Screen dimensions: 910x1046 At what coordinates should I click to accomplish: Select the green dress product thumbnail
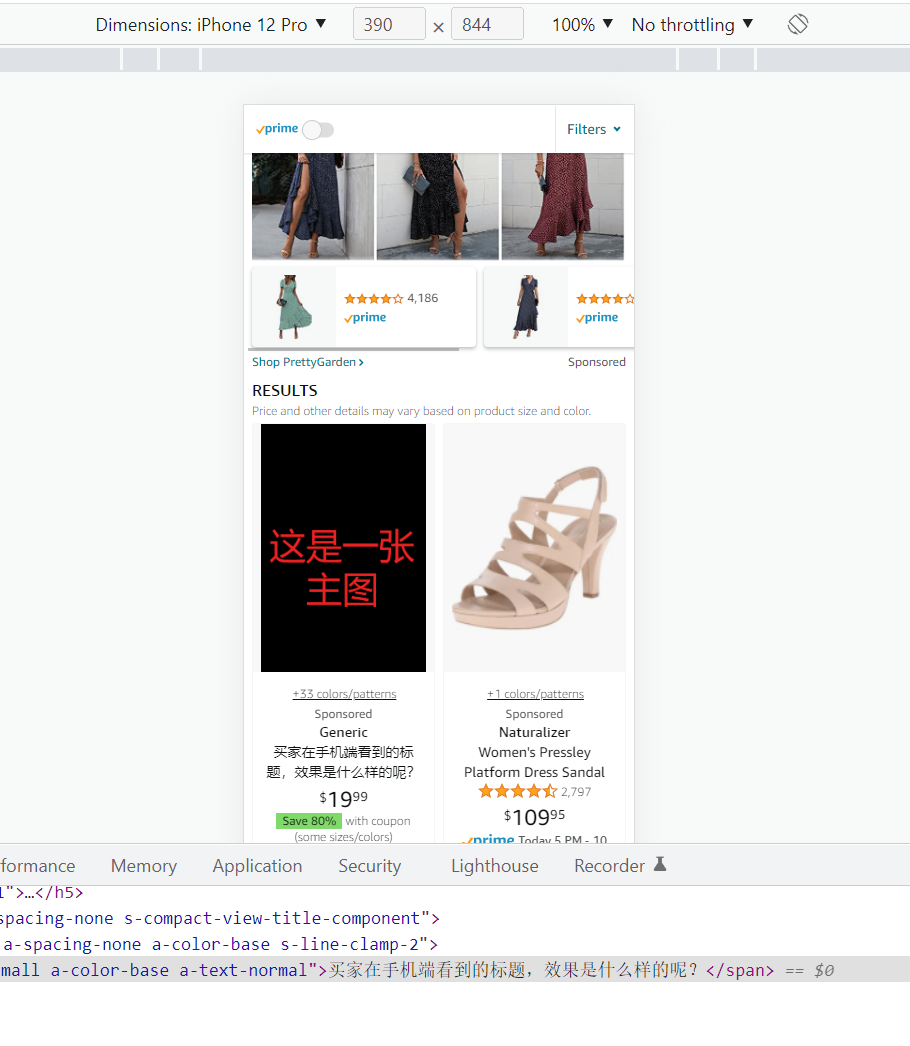point(294,307)
